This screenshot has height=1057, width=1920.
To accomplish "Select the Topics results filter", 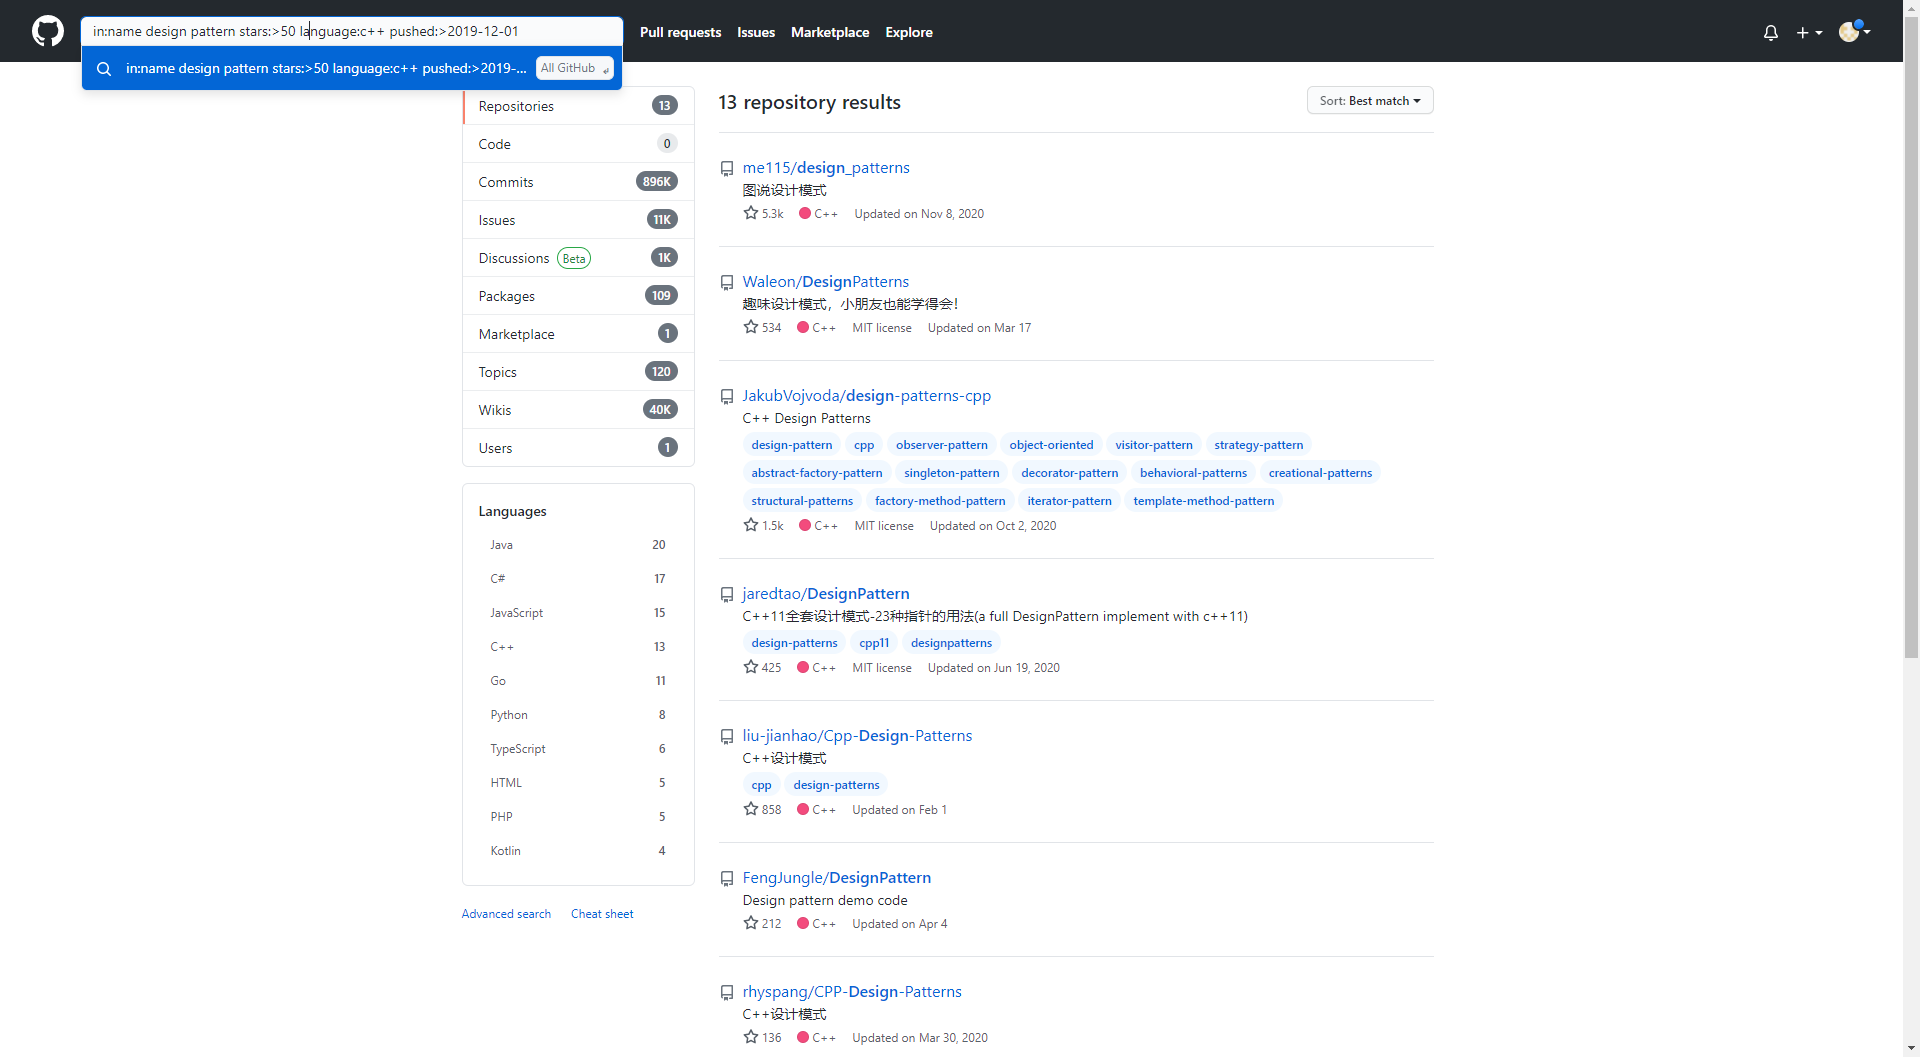I will coord(578,372).
